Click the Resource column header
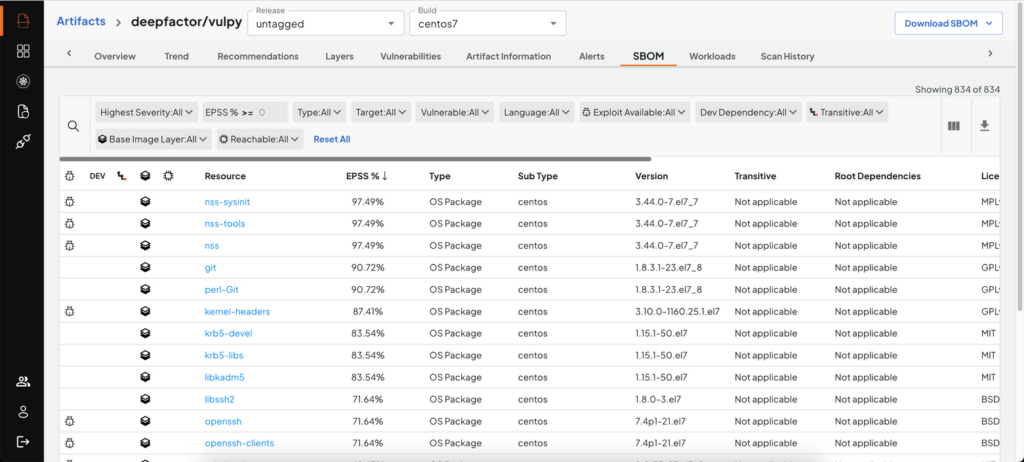 [x=225, y=176]
